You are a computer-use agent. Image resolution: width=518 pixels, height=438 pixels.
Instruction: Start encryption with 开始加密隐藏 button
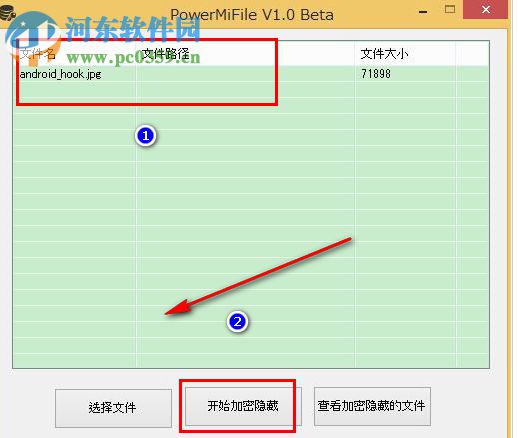click(x=243, y=406)
